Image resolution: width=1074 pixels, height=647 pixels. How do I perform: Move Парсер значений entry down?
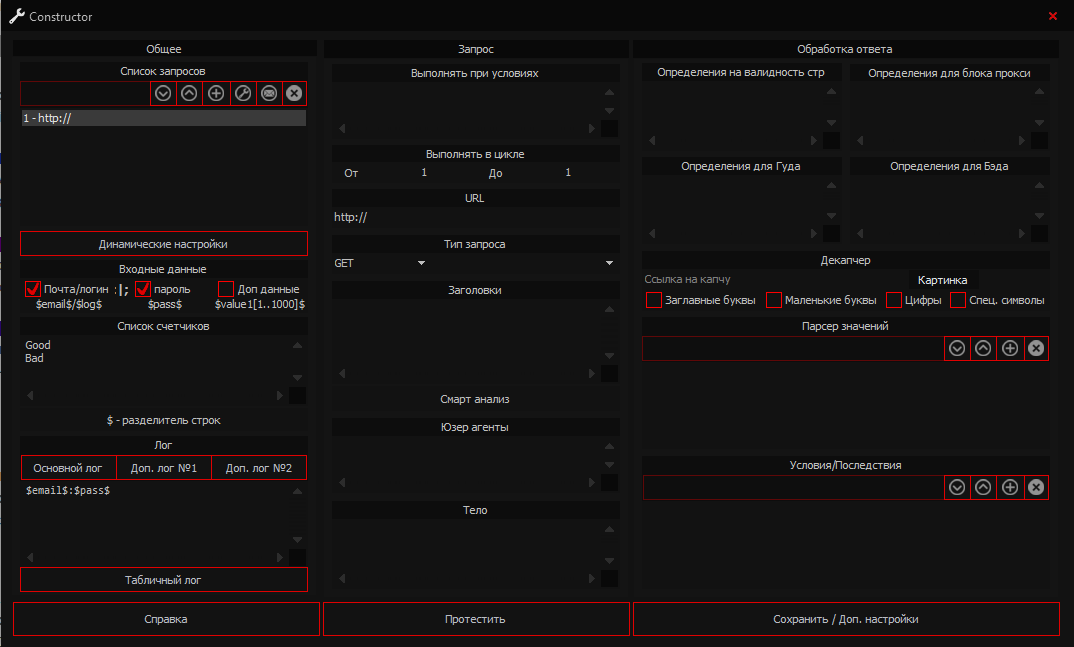pos(957,348)
